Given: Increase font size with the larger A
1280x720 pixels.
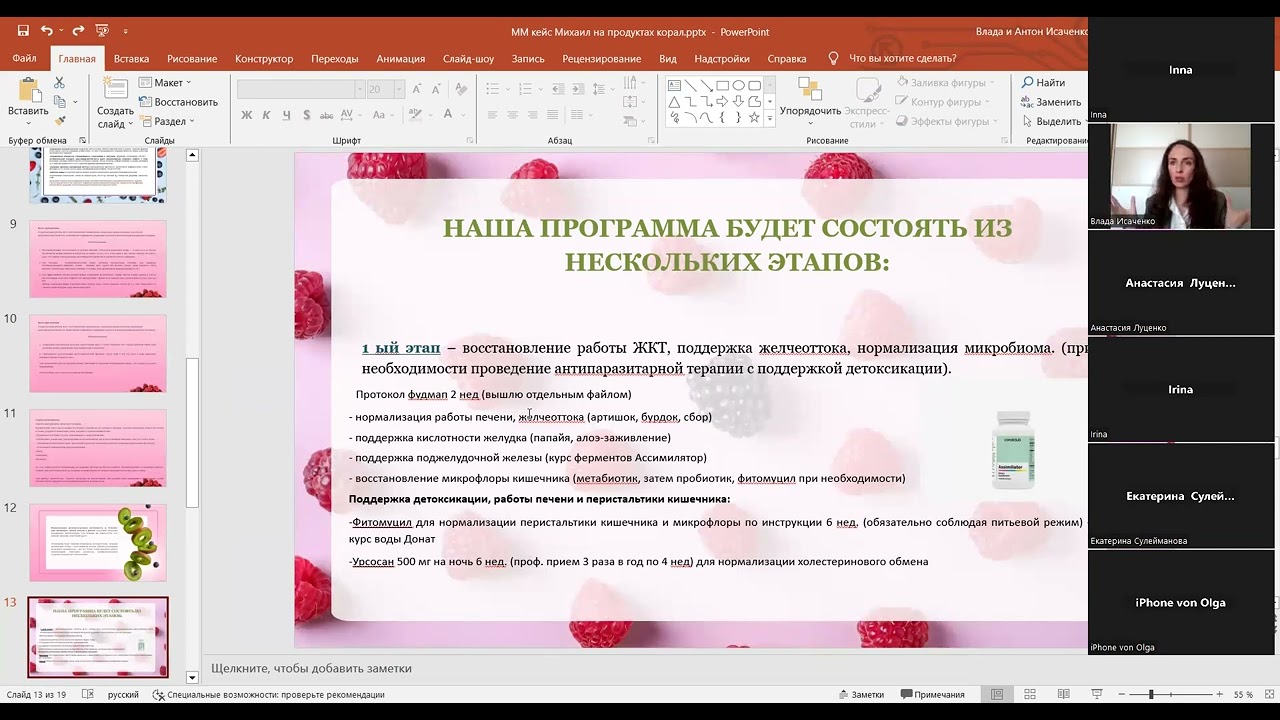Looking at the screenshot, I should click(x=418, y=89).
